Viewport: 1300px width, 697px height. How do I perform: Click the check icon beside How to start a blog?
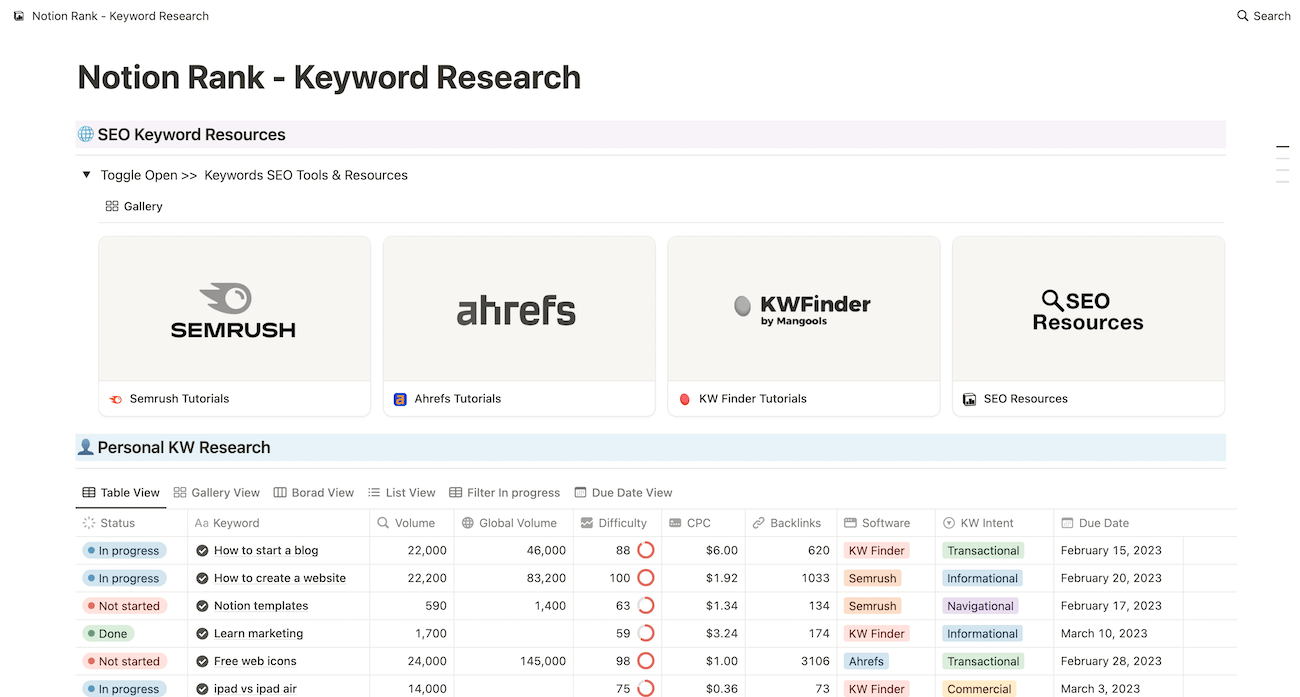tap(202, 551)
